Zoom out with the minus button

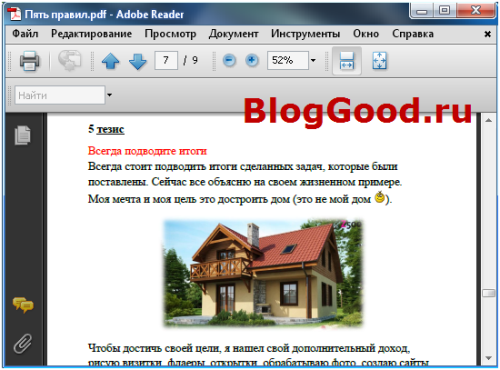click(229, 60)
